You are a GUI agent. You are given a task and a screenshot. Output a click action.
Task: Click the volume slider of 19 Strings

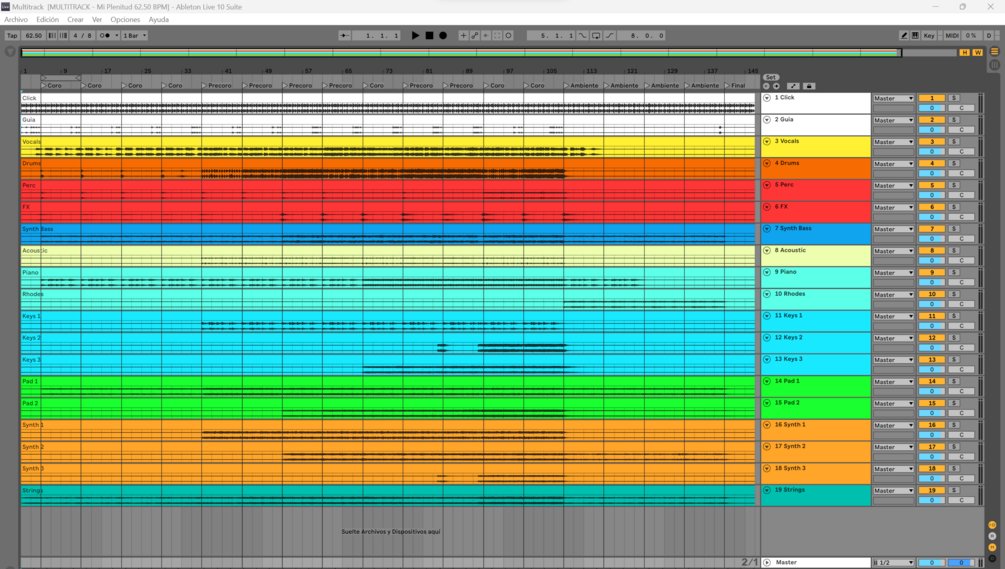point(931,500)
